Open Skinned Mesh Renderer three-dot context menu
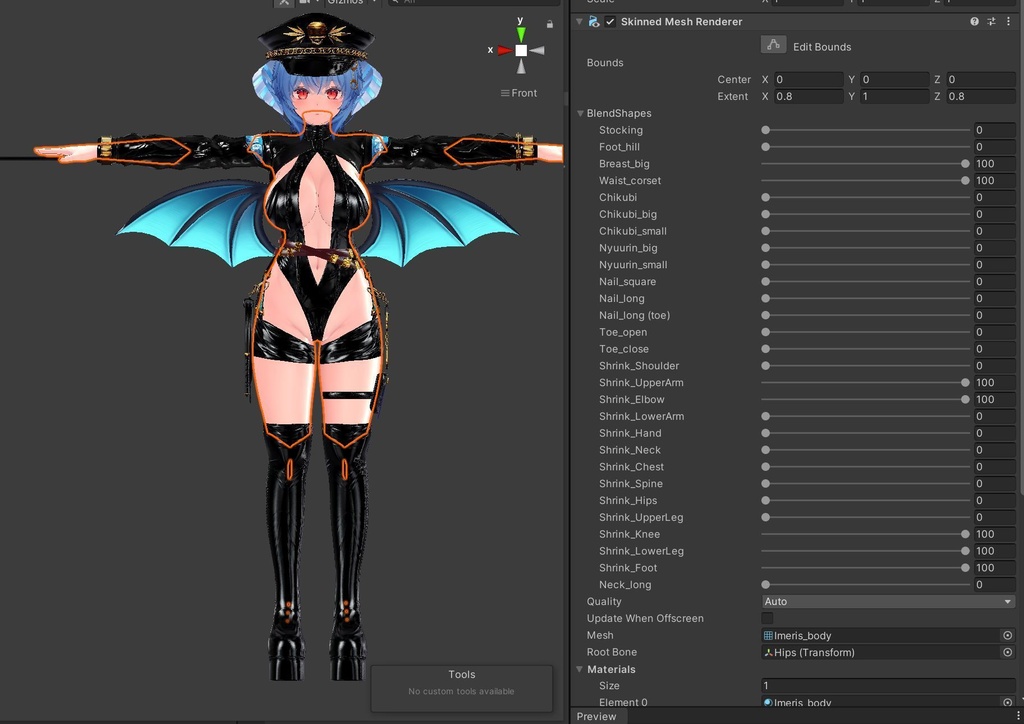Viewport: 1024px width, 724px height. click(x=1009, y=22)
